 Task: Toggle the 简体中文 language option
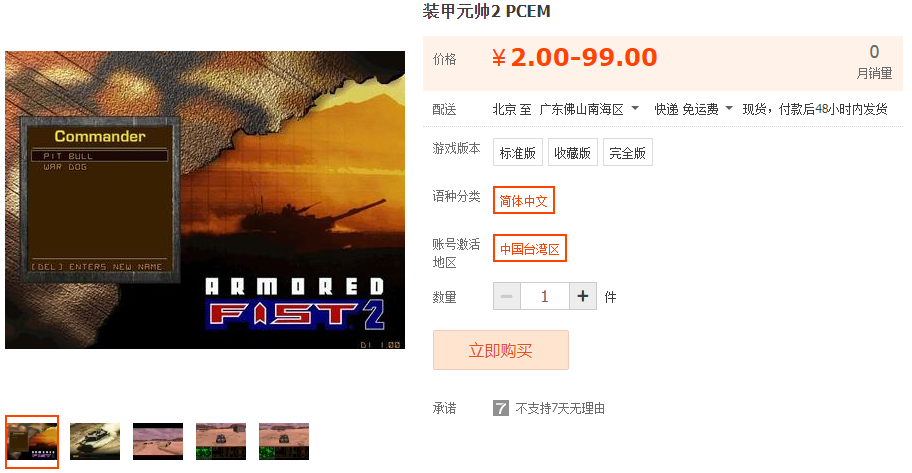523,201
